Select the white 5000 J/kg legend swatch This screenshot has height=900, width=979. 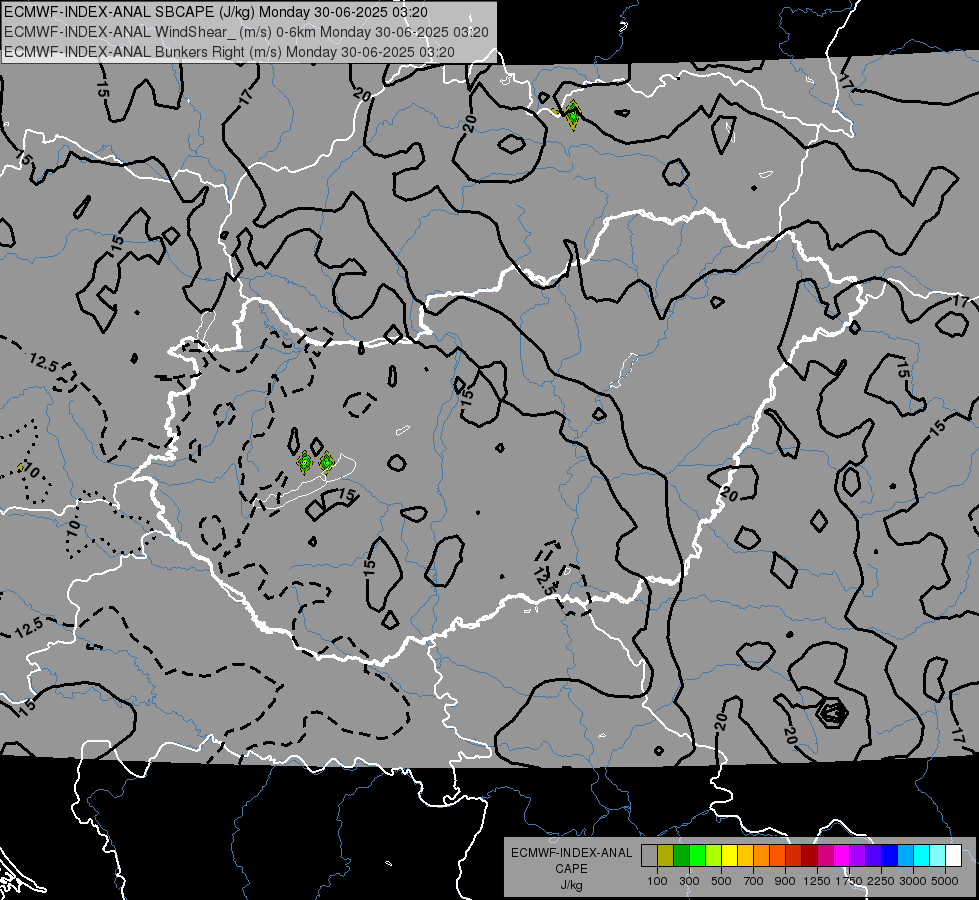(953, 856)
